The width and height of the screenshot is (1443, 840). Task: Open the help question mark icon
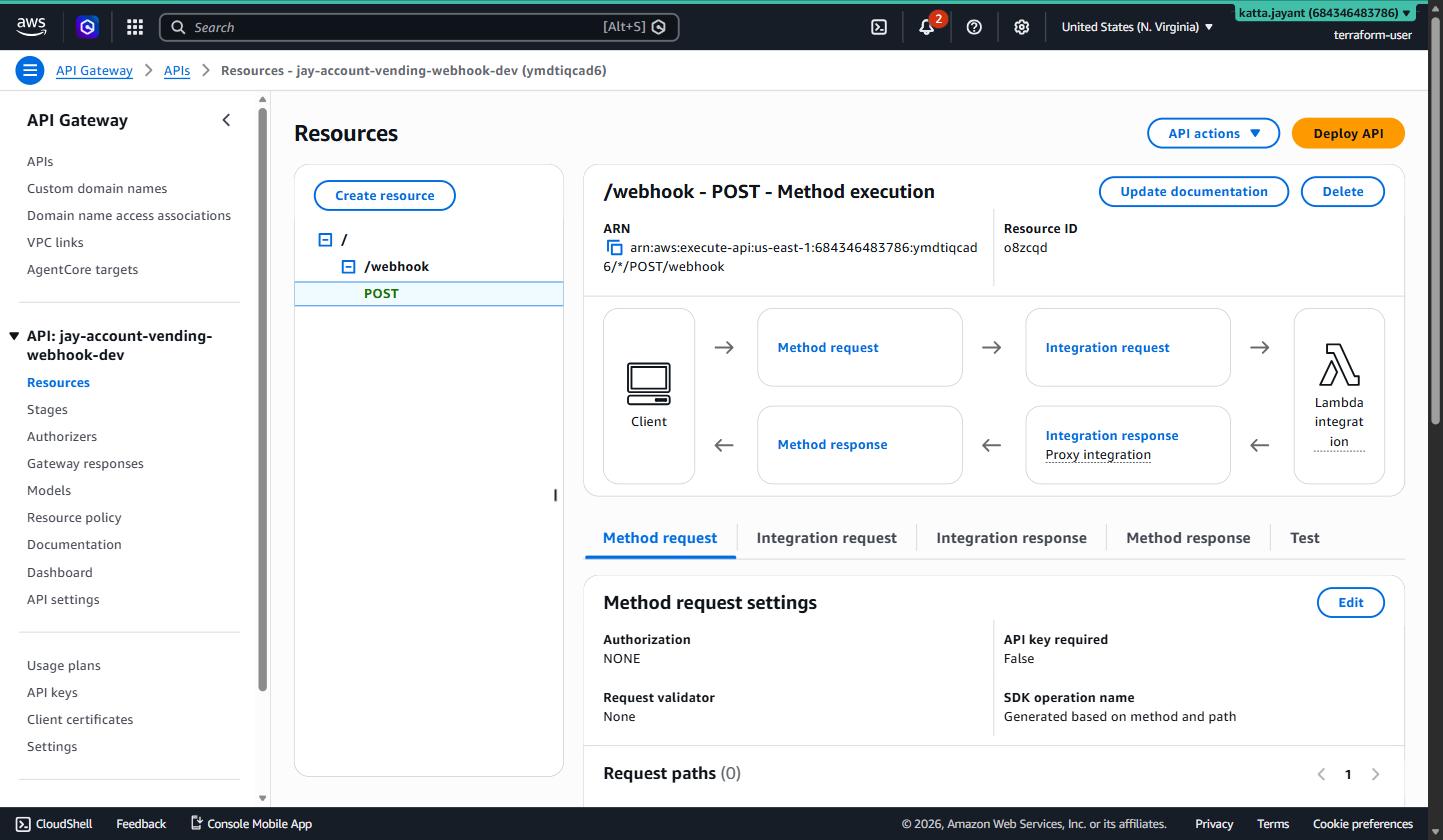[974, 27]
